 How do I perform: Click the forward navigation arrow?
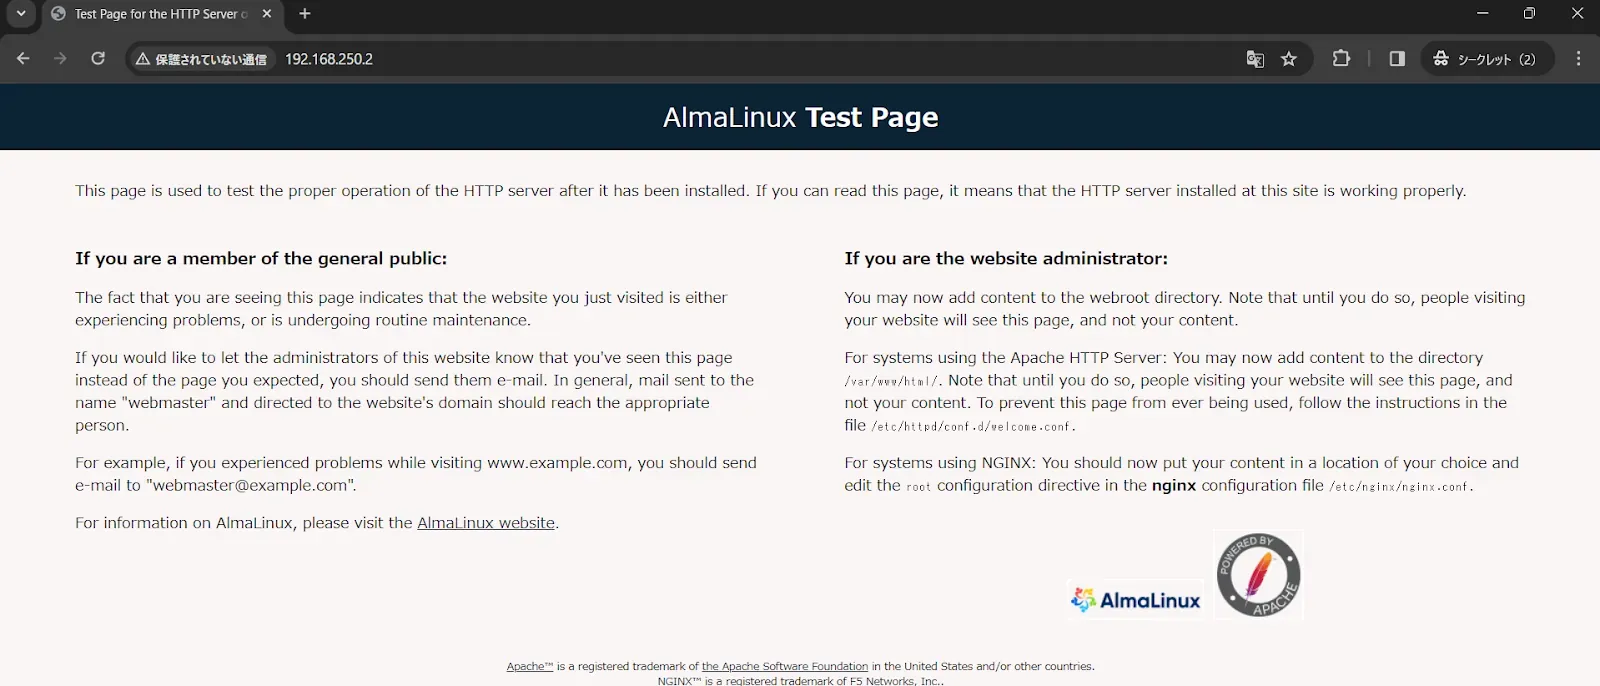[x=60, y=59]
